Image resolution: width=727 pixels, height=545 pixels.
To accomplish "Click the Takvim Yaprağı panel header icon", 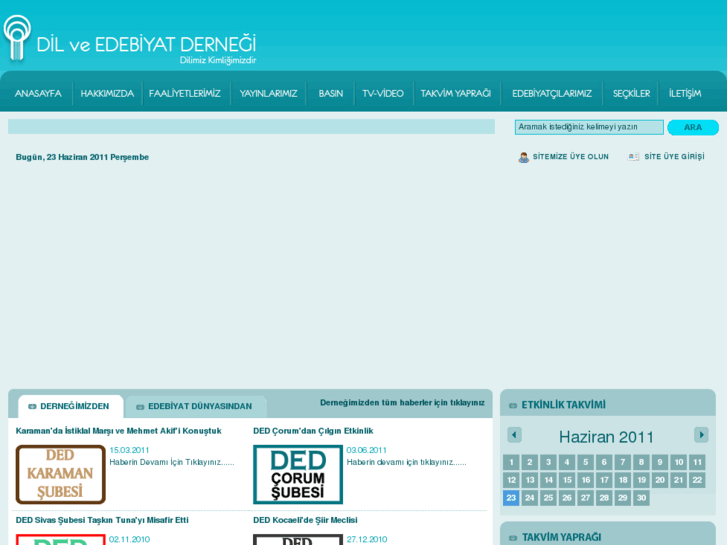I will point(513,538).
